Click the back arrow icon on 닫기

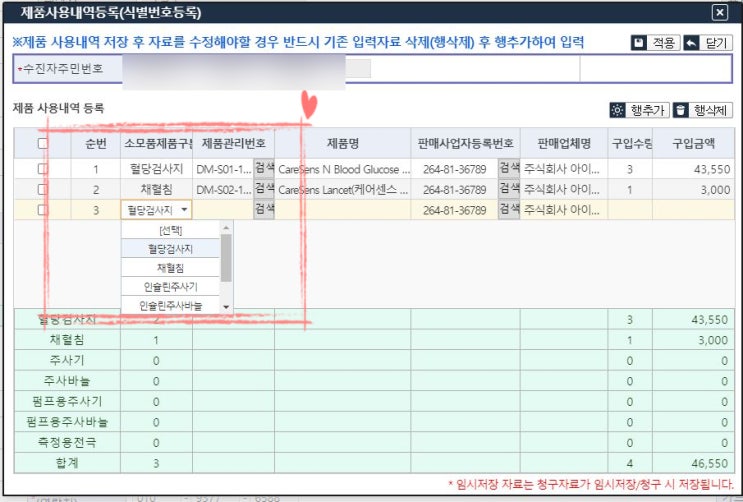tap(692, 43)
